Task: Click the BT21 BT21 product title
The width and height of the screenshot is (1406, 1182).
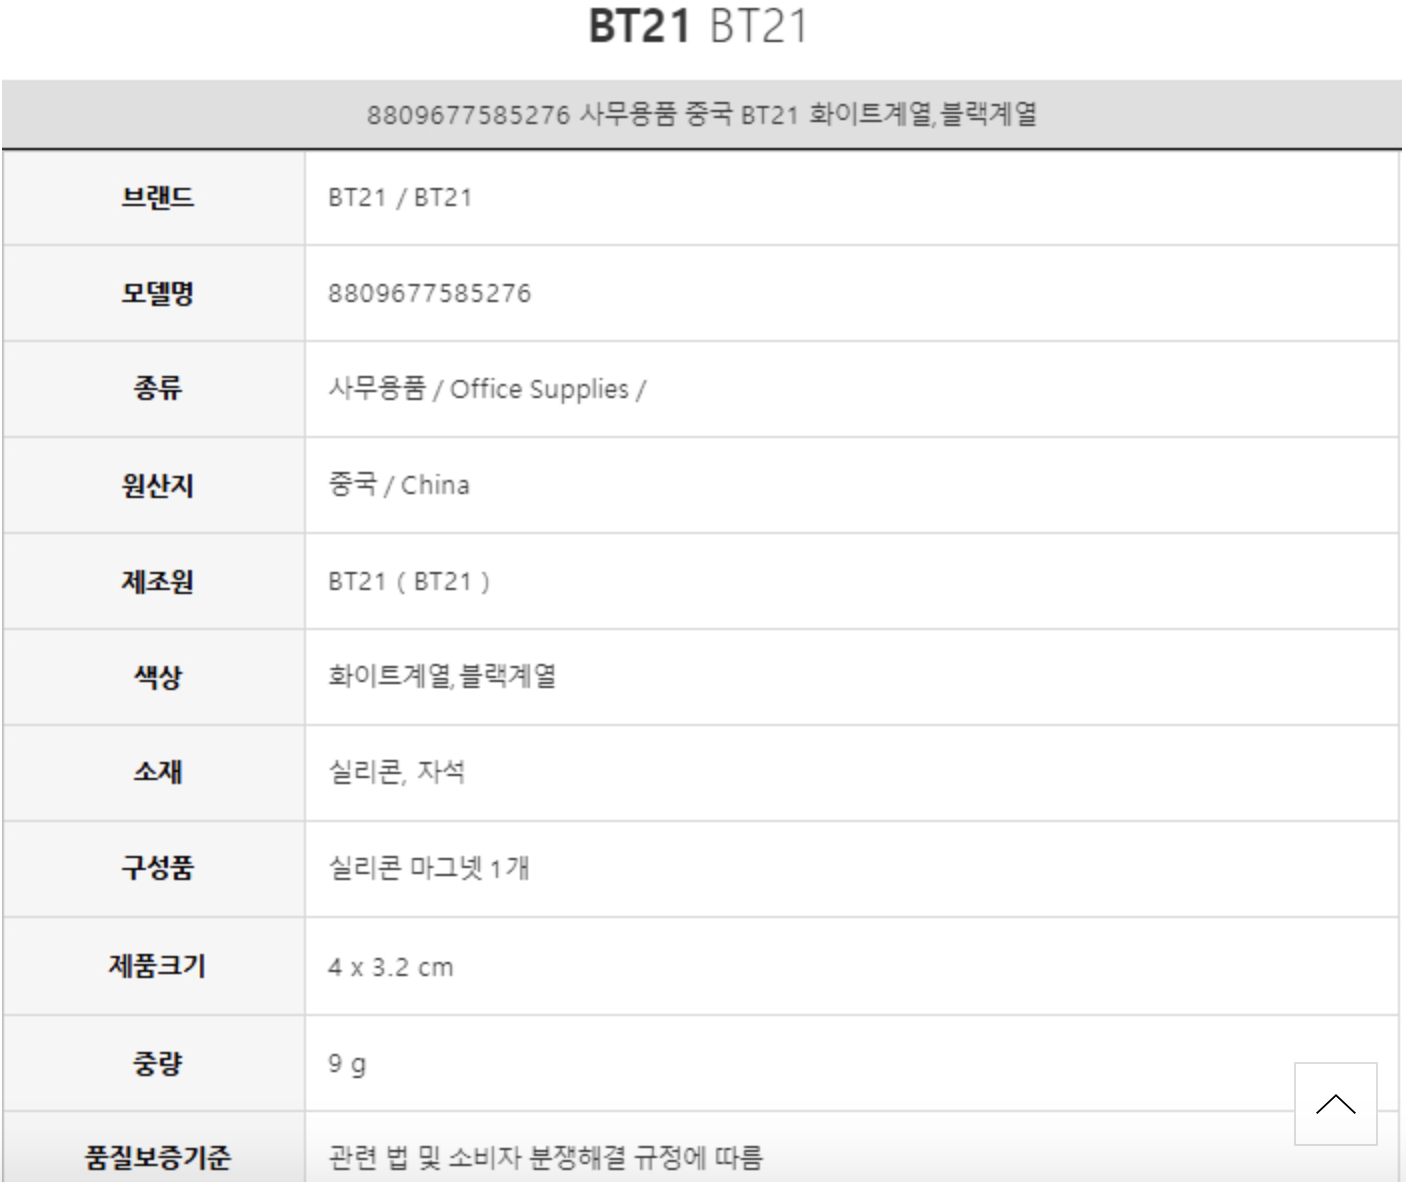Action: pos(697,26)
